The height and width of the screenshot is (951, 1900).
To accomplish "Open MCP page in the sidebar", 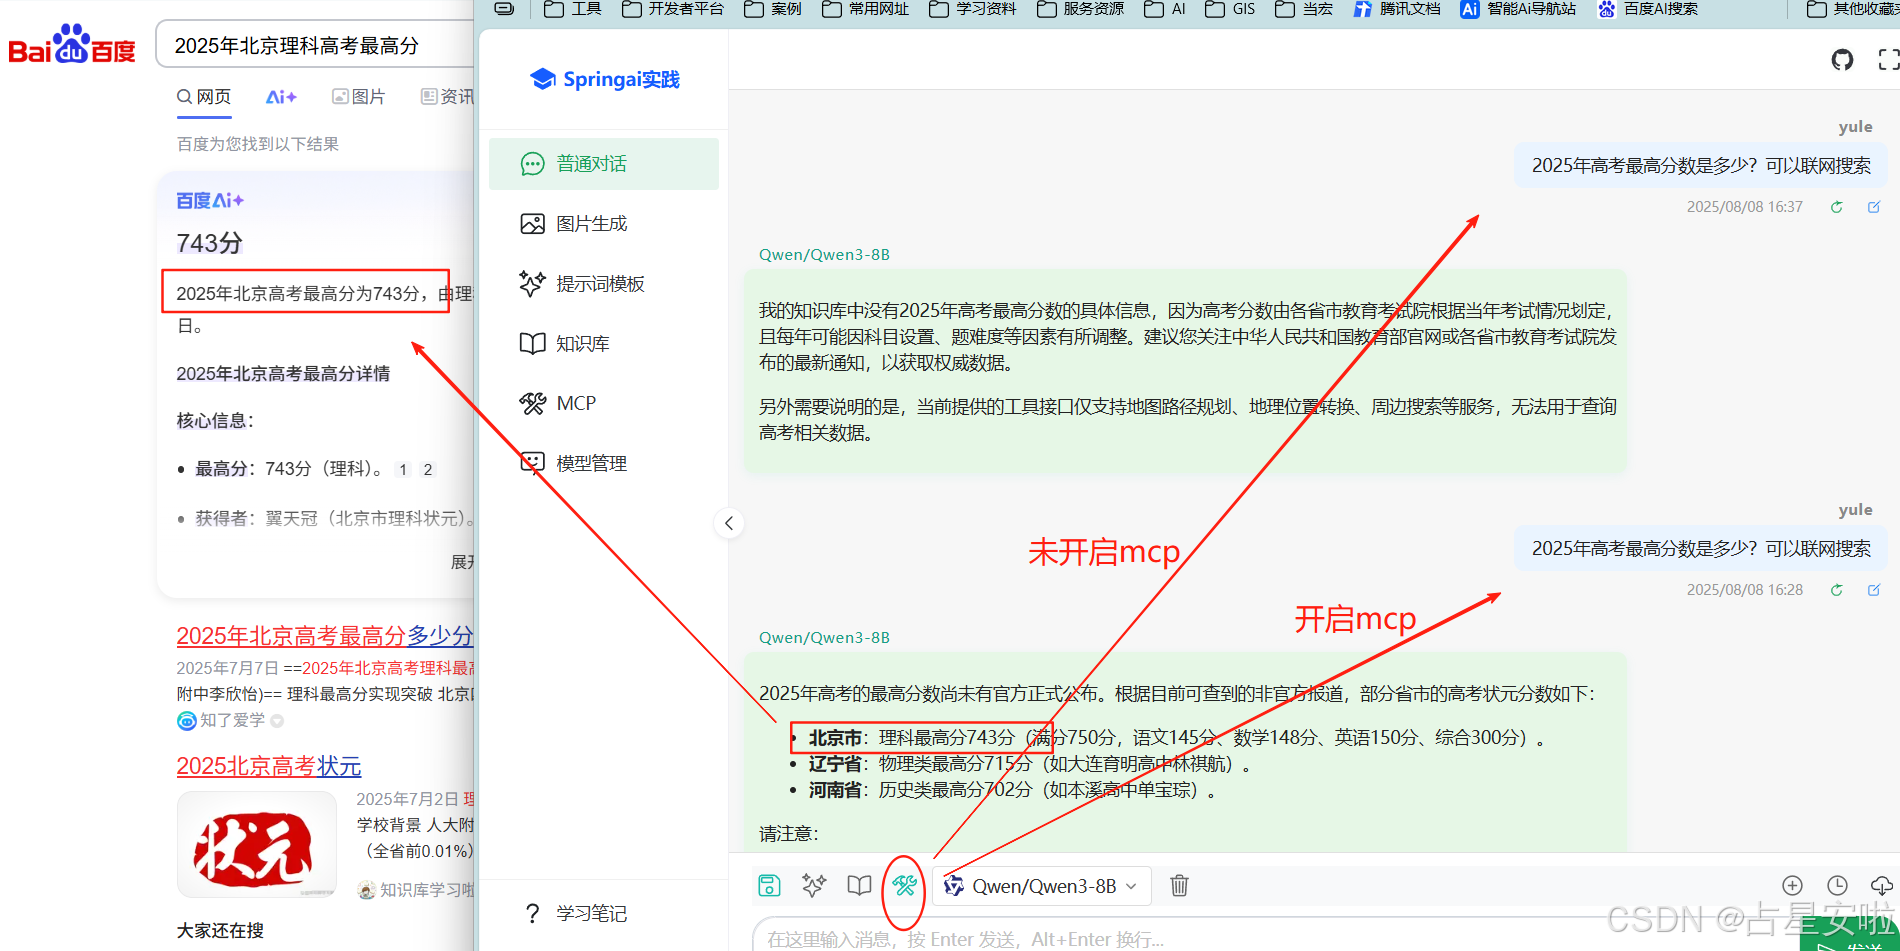I will click(x=604, y=404).
